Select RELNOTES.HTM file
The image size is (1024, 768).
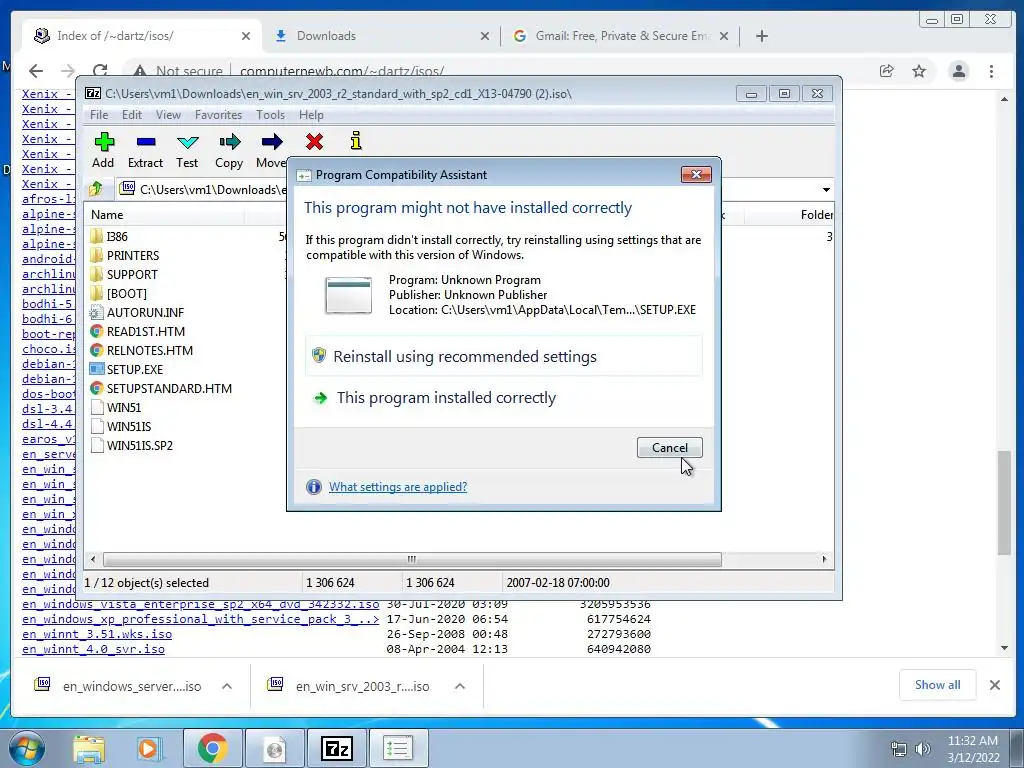(x=150, y=350)
